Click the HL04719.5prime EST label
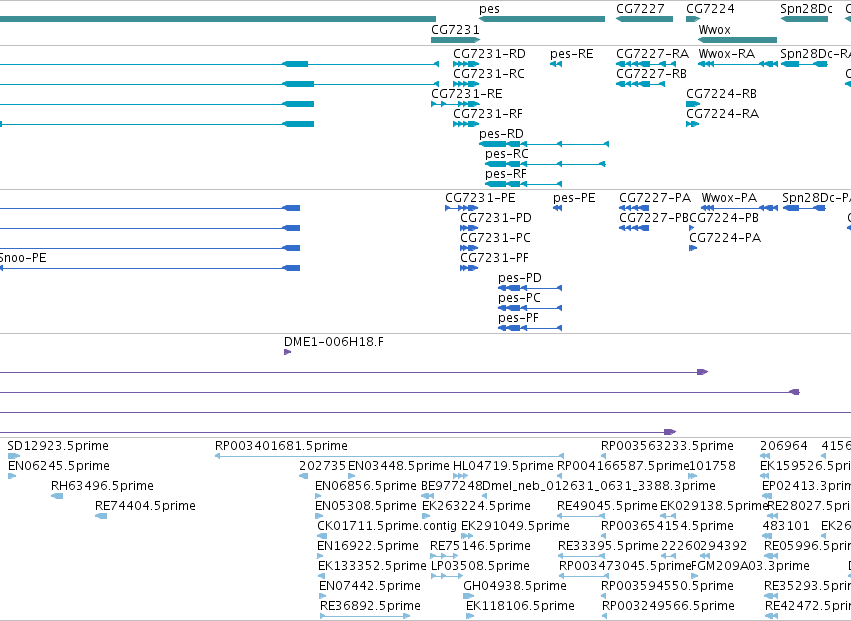The image size is (851, 621). coord(503,466)
